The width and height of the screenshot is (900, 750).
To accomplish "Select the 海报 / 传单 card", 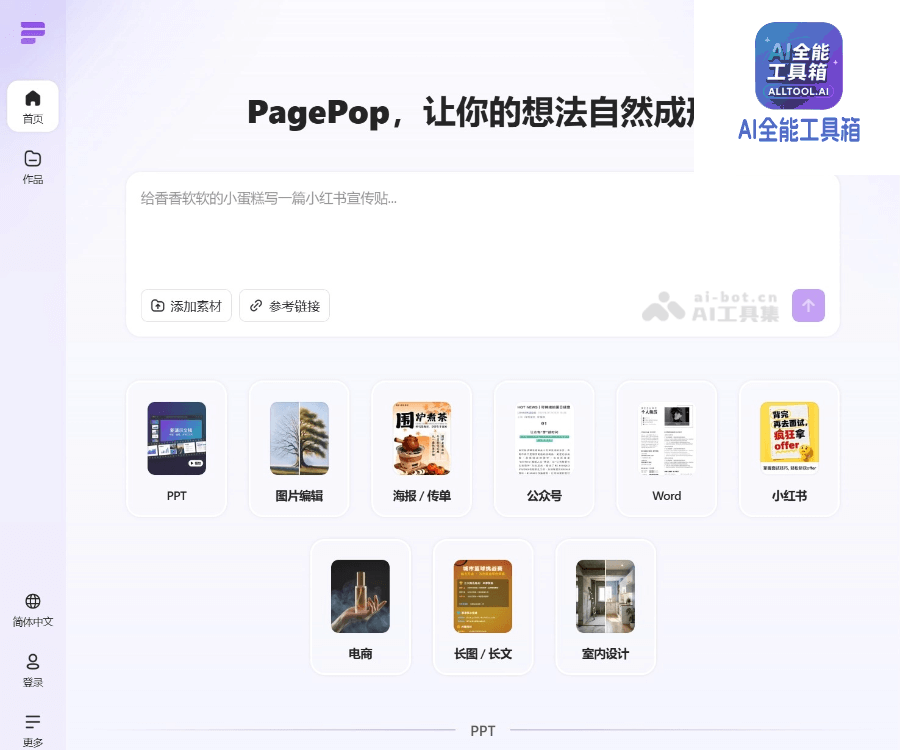I will coord(422,449).
